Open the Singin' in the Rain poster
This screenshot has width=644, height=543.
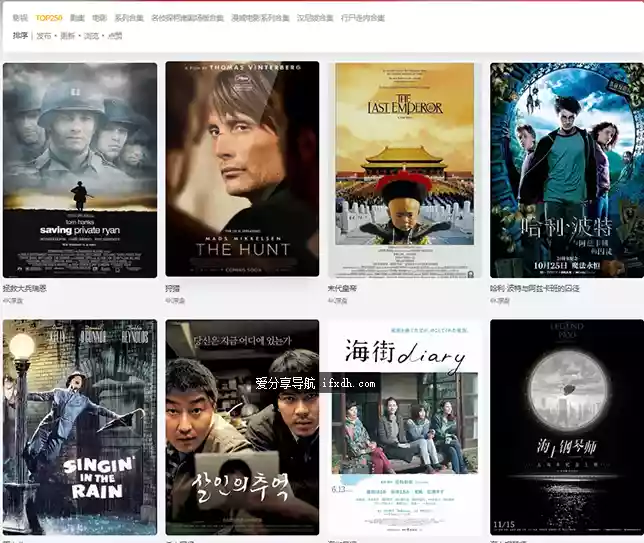click(80, 427)
